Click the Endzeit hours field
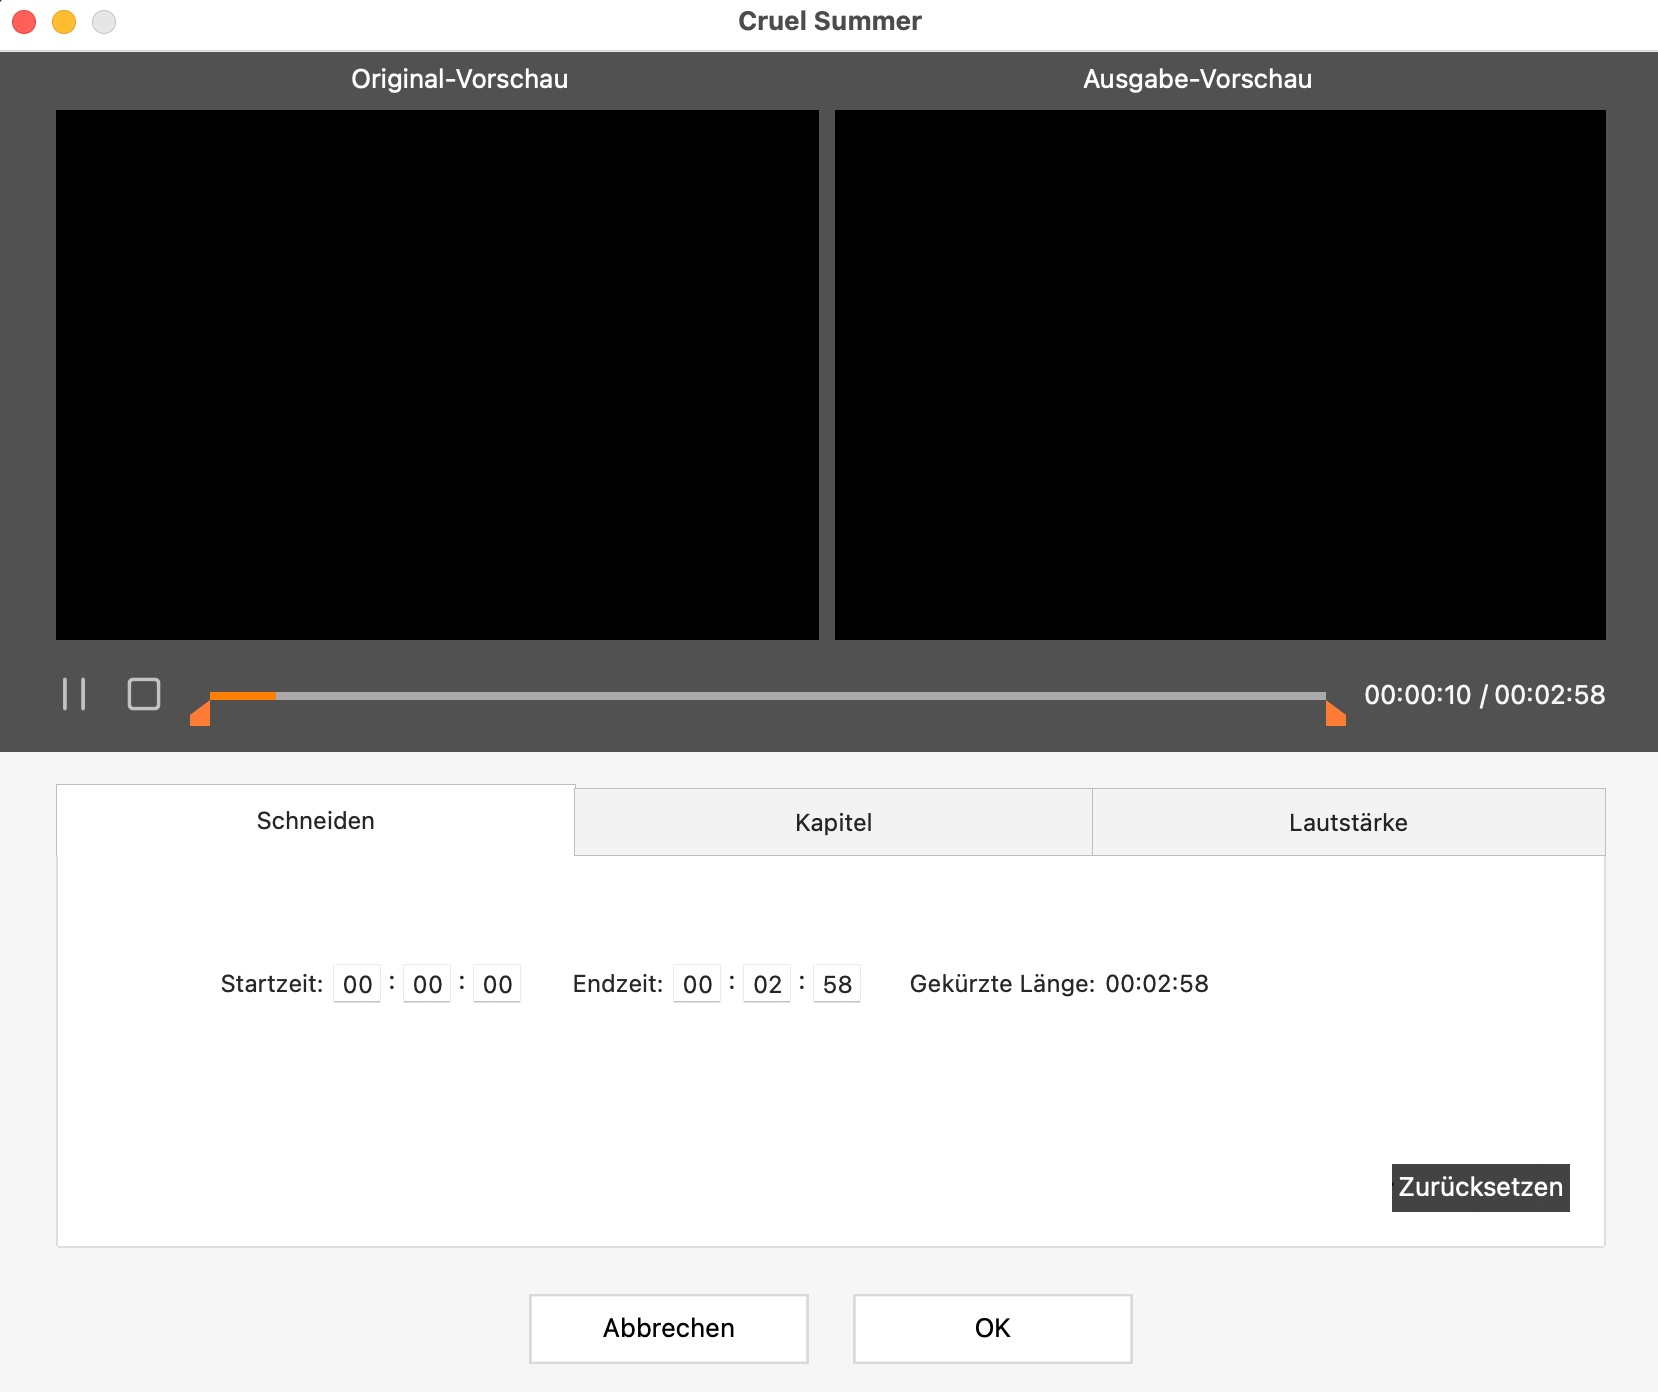 click(x=697, y=984)
